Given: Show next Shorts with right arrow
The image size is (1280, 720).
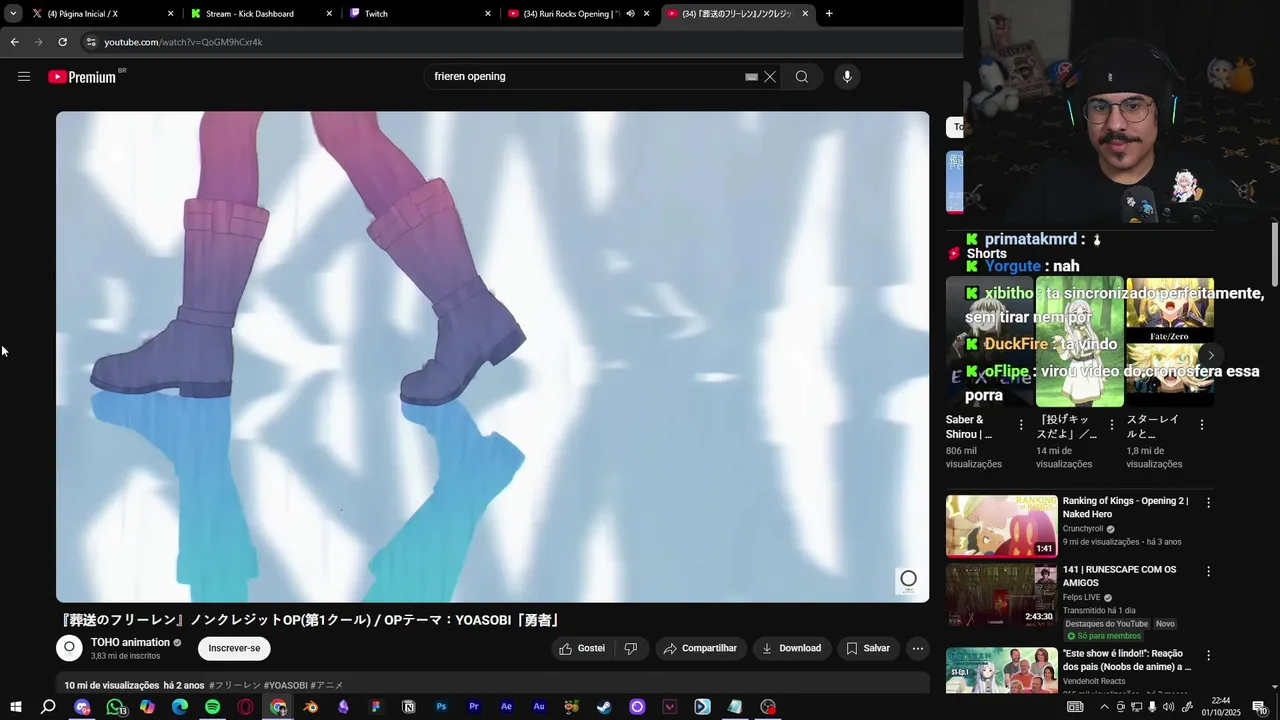Looking at the screenshot, I should pyautogui.click(x=1210, y=355).
